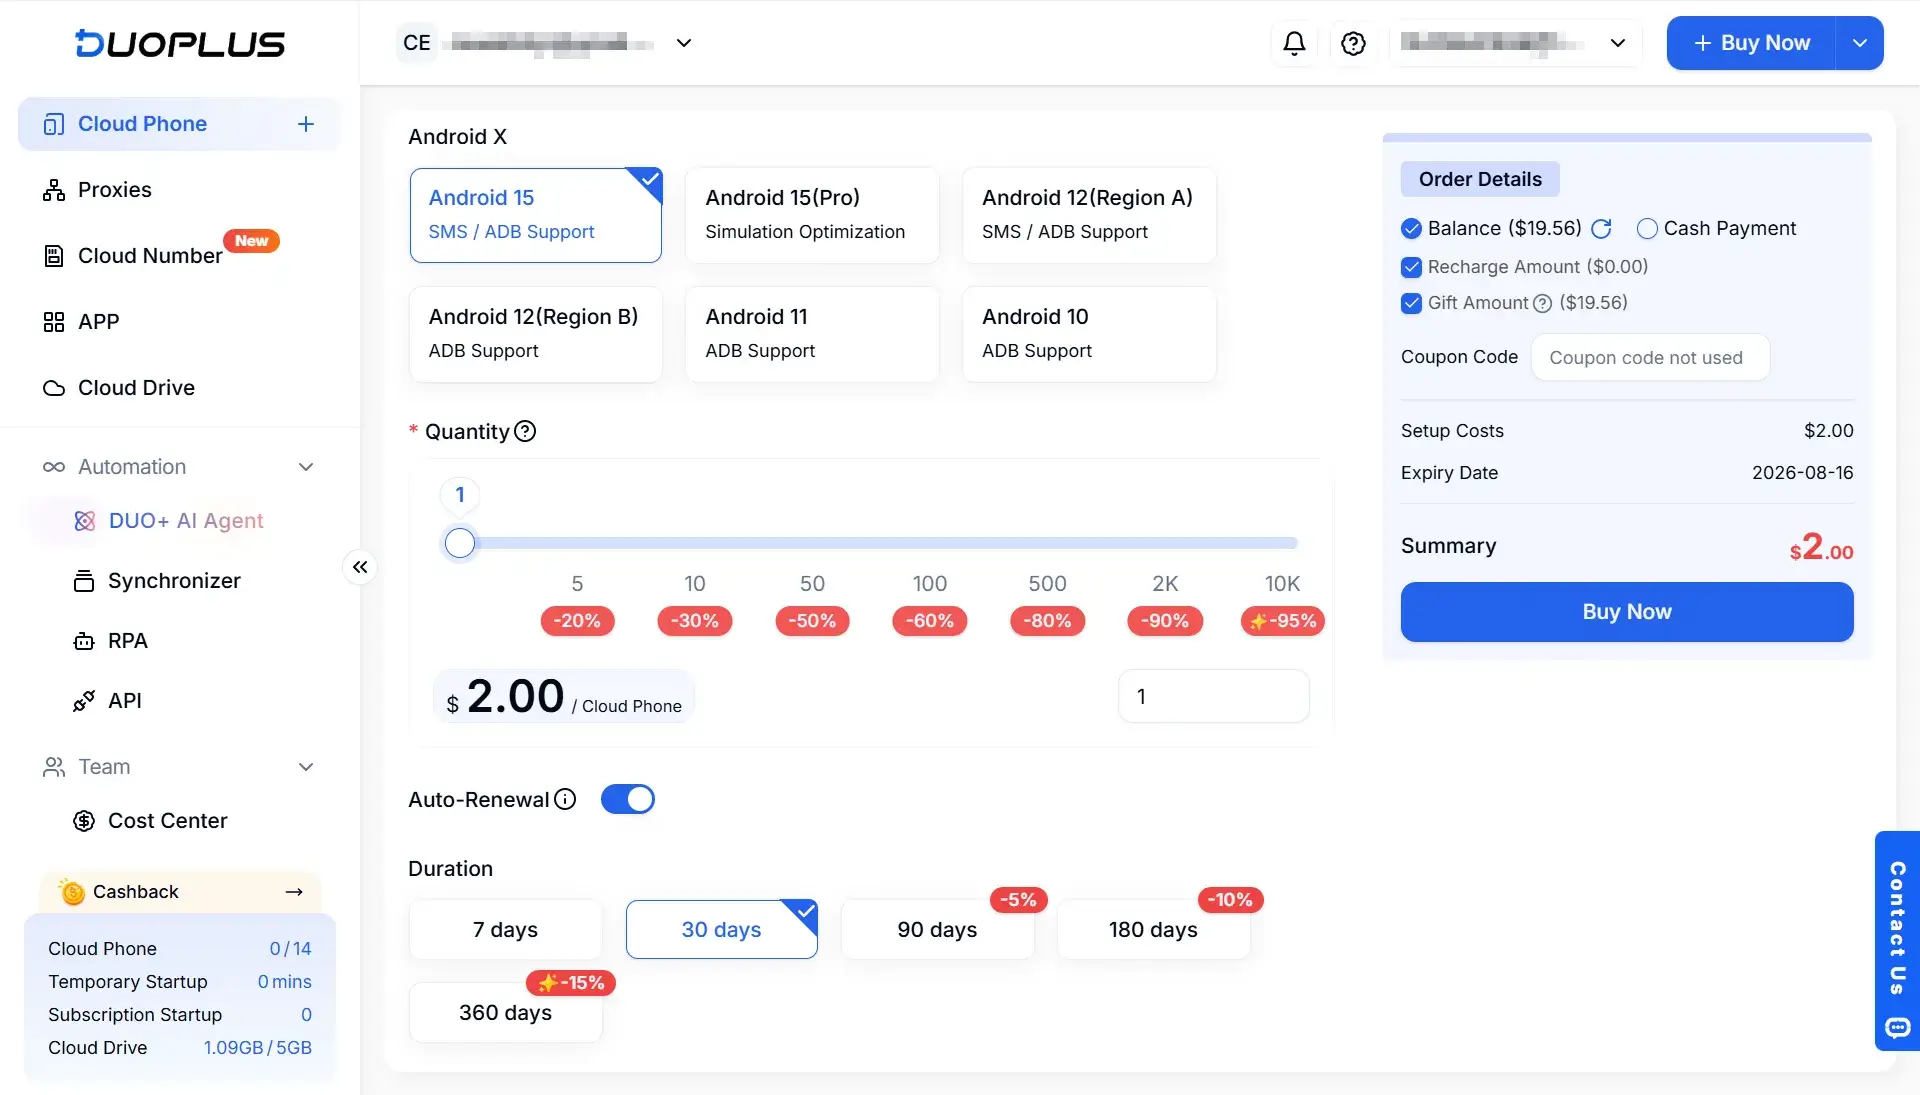This screenshot has width=1920, height=1095.
Task: Select the 360 days duration
Action: pos(505,1012)
